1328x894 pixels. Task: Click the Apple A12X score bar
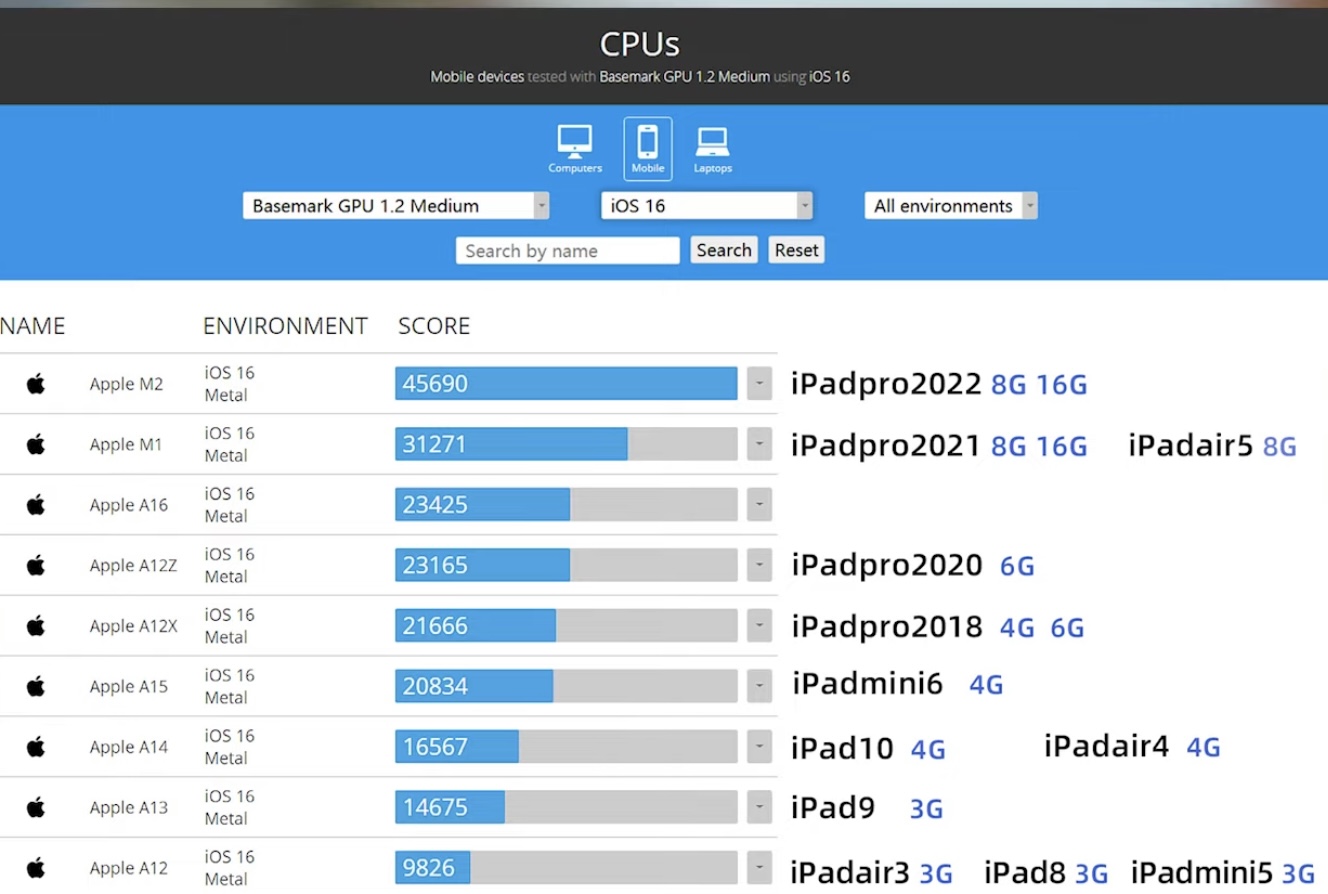(566, 626)
